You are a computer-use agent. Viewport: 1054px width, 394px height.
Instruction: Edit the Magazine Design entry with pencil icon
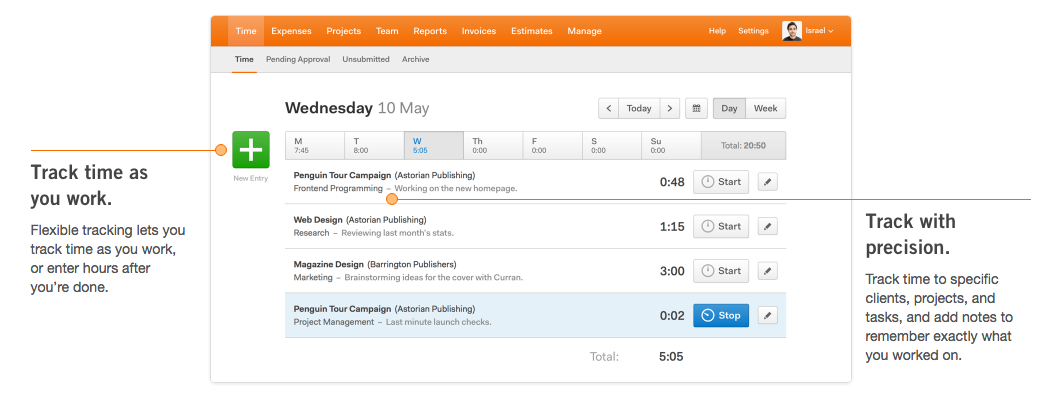click(768, 271)
